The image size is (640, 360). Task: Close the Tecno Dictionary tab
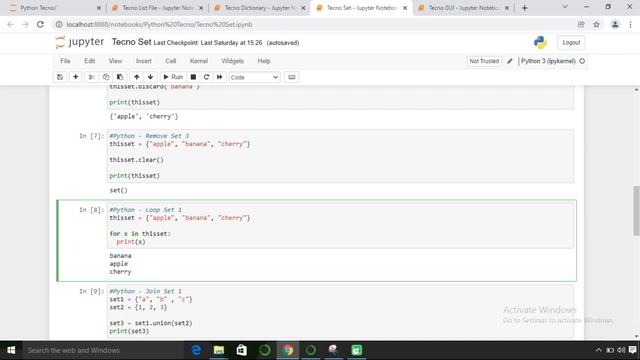click(303, 8)
